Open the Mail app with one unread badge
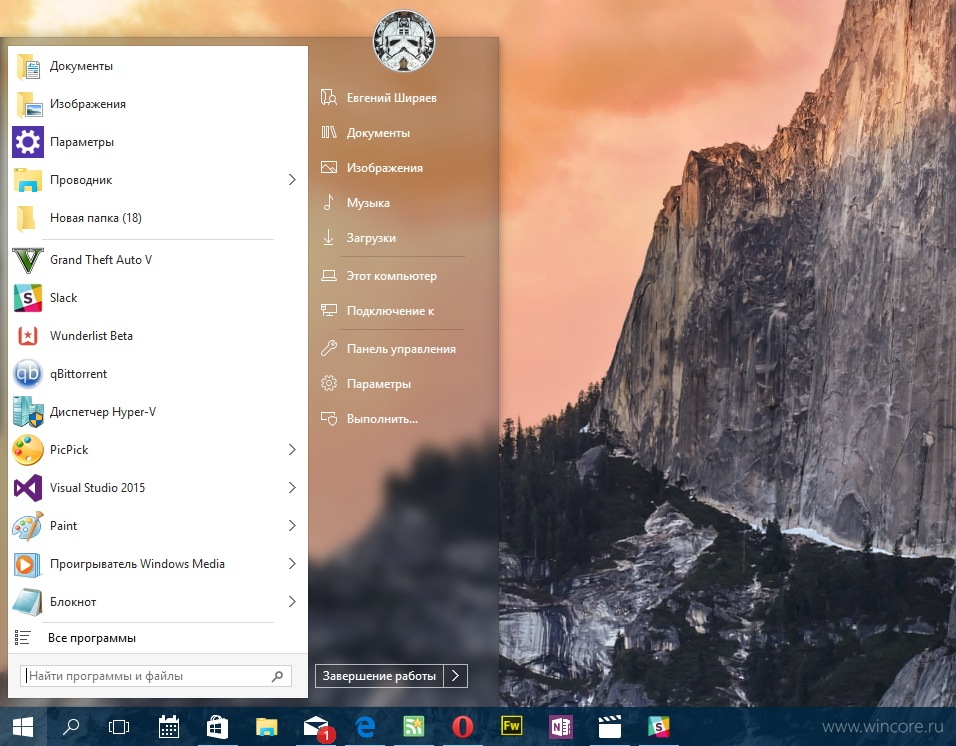The width and height of the screenshot is (956, 746). (x=317, y=726)
